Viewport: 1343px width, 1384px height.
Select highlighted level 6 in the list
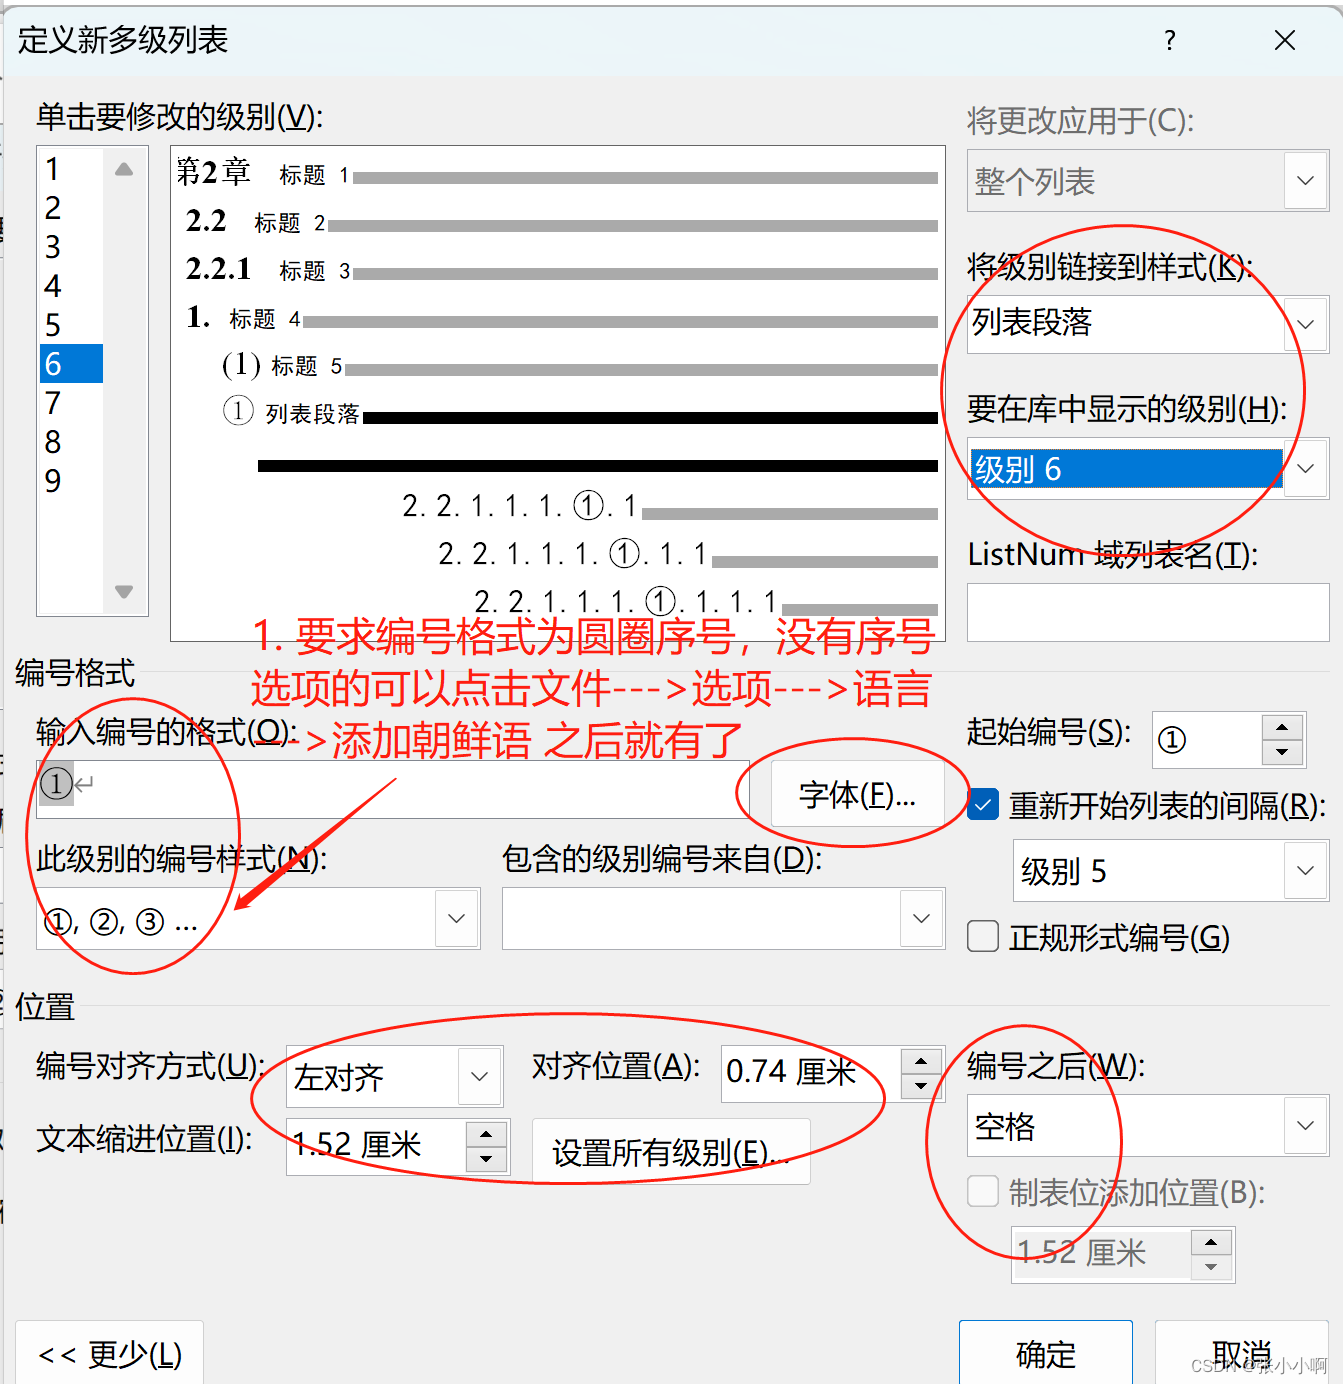pyautogui.click(x=70, y=364)
